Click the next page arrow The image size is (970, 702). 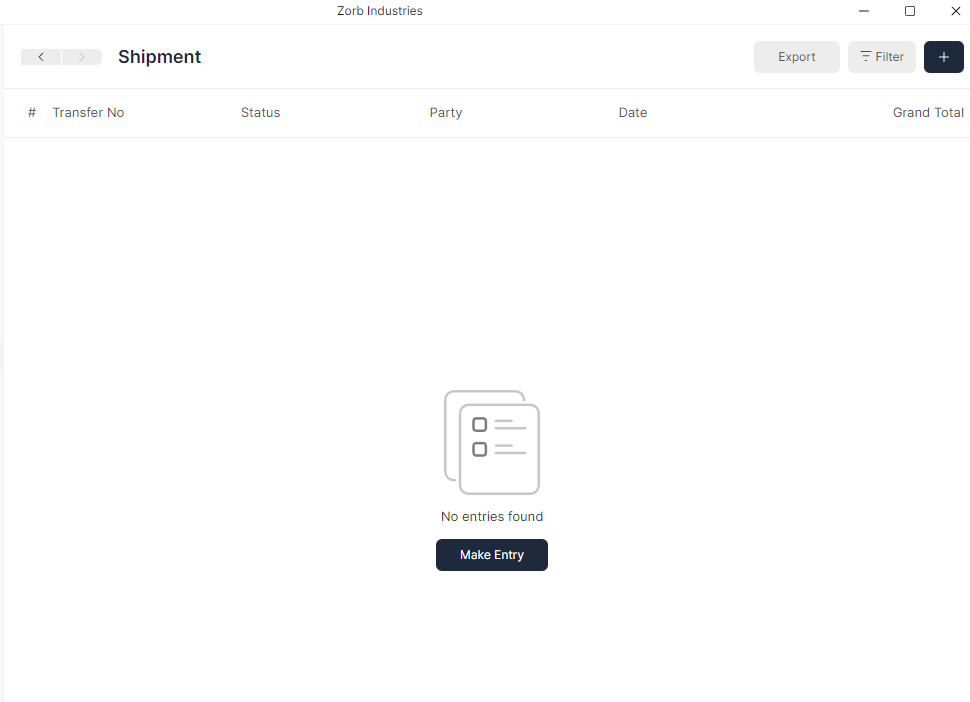pos(81,57)
